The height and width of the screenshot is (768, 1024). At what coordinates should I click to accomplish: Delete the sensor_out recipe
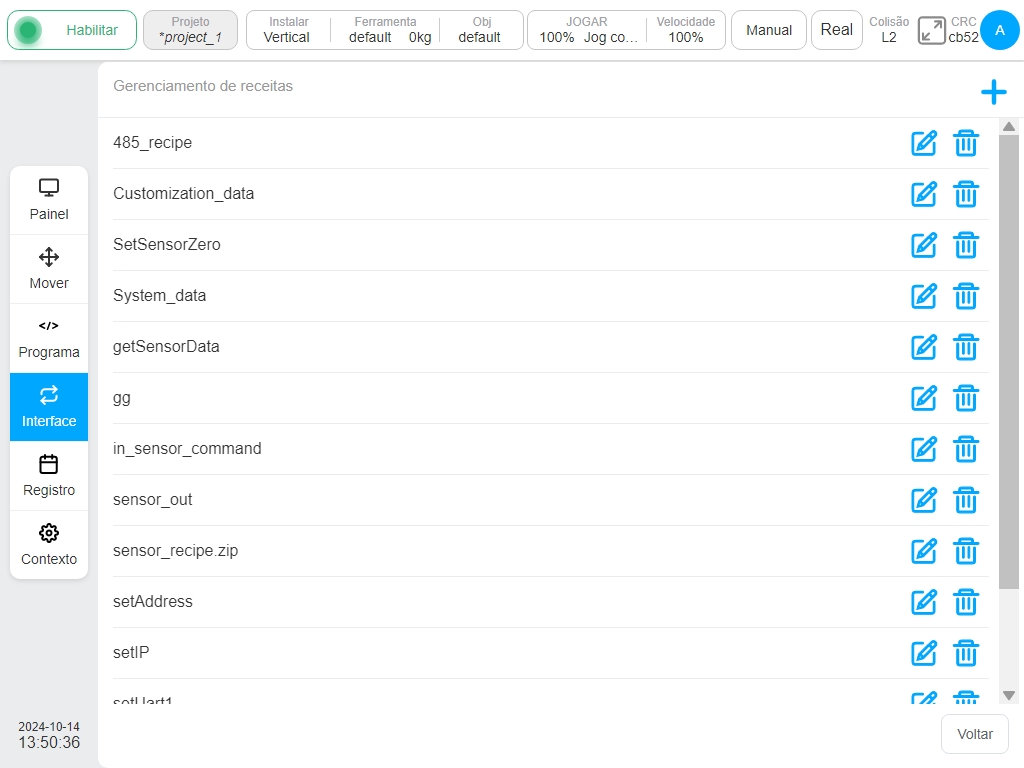(x=965, y=500)
